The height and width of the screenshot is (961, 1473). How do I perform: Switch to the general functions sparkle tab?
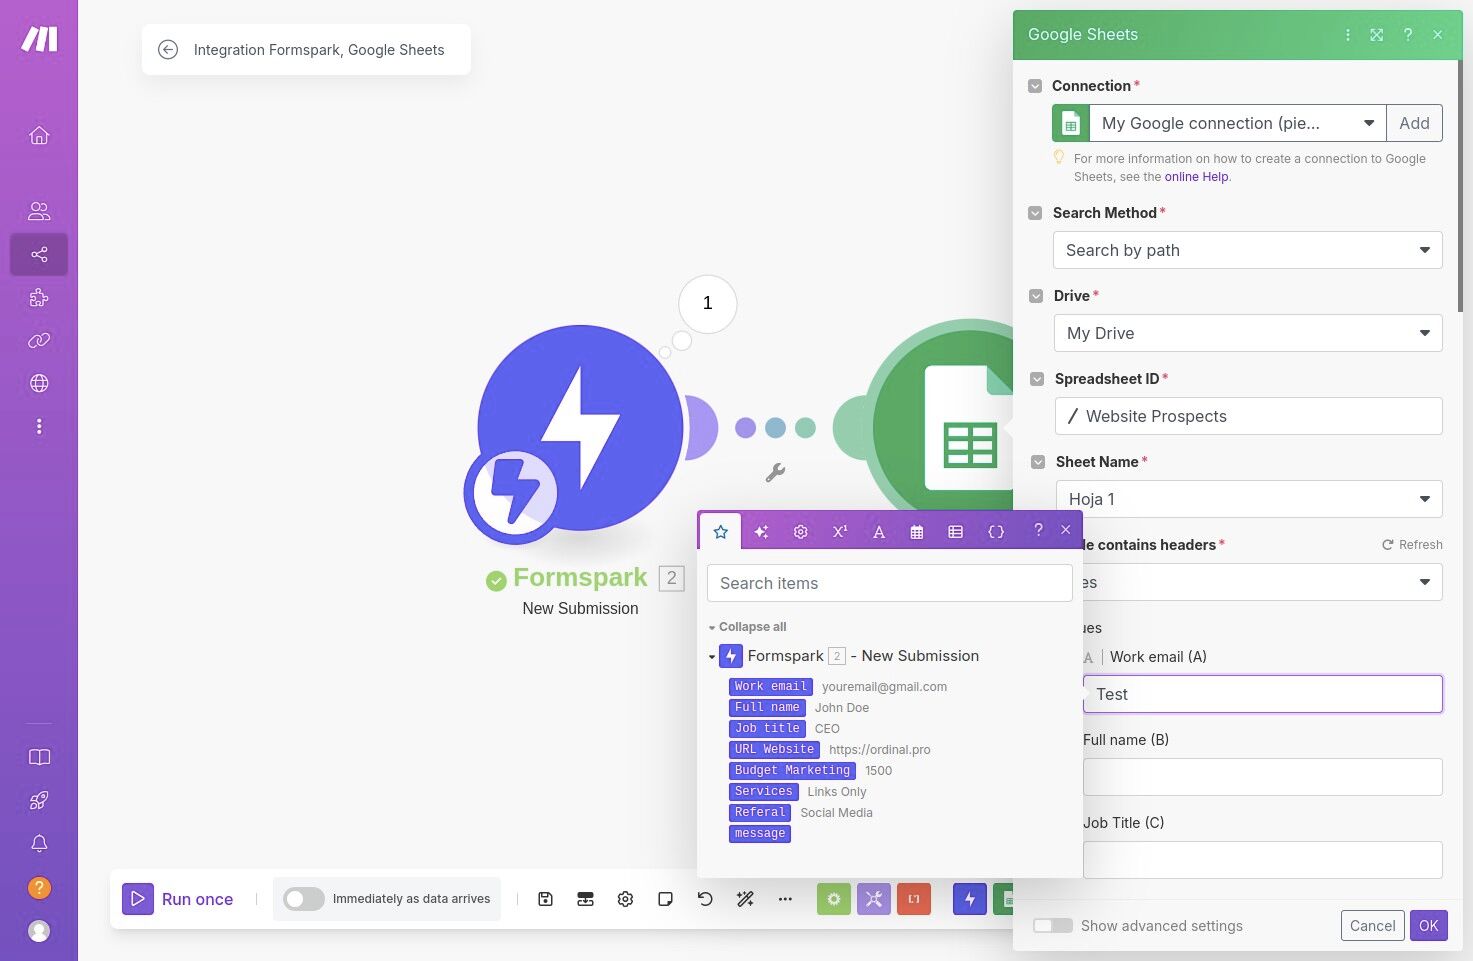pyautogui.click(x=761, y=532)
